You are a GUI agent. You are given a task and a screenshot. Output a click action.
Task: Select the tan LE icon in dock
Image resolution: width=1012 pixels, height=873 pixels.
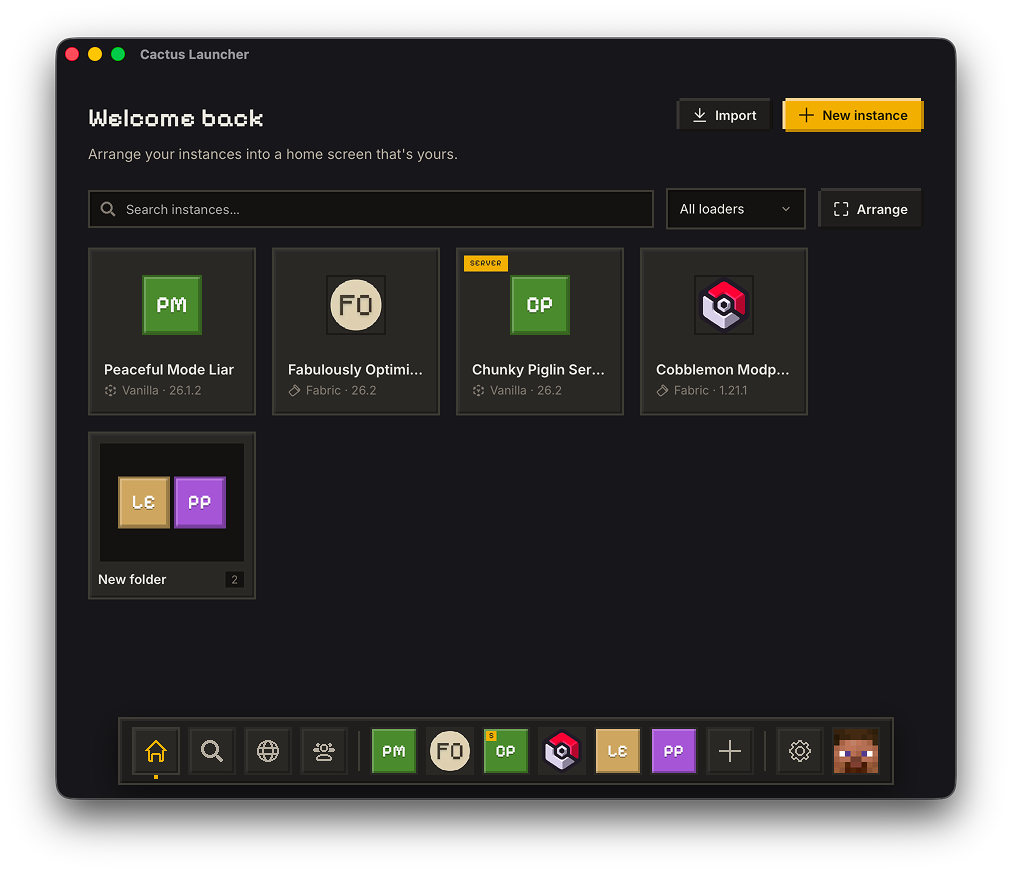(618, 750)
